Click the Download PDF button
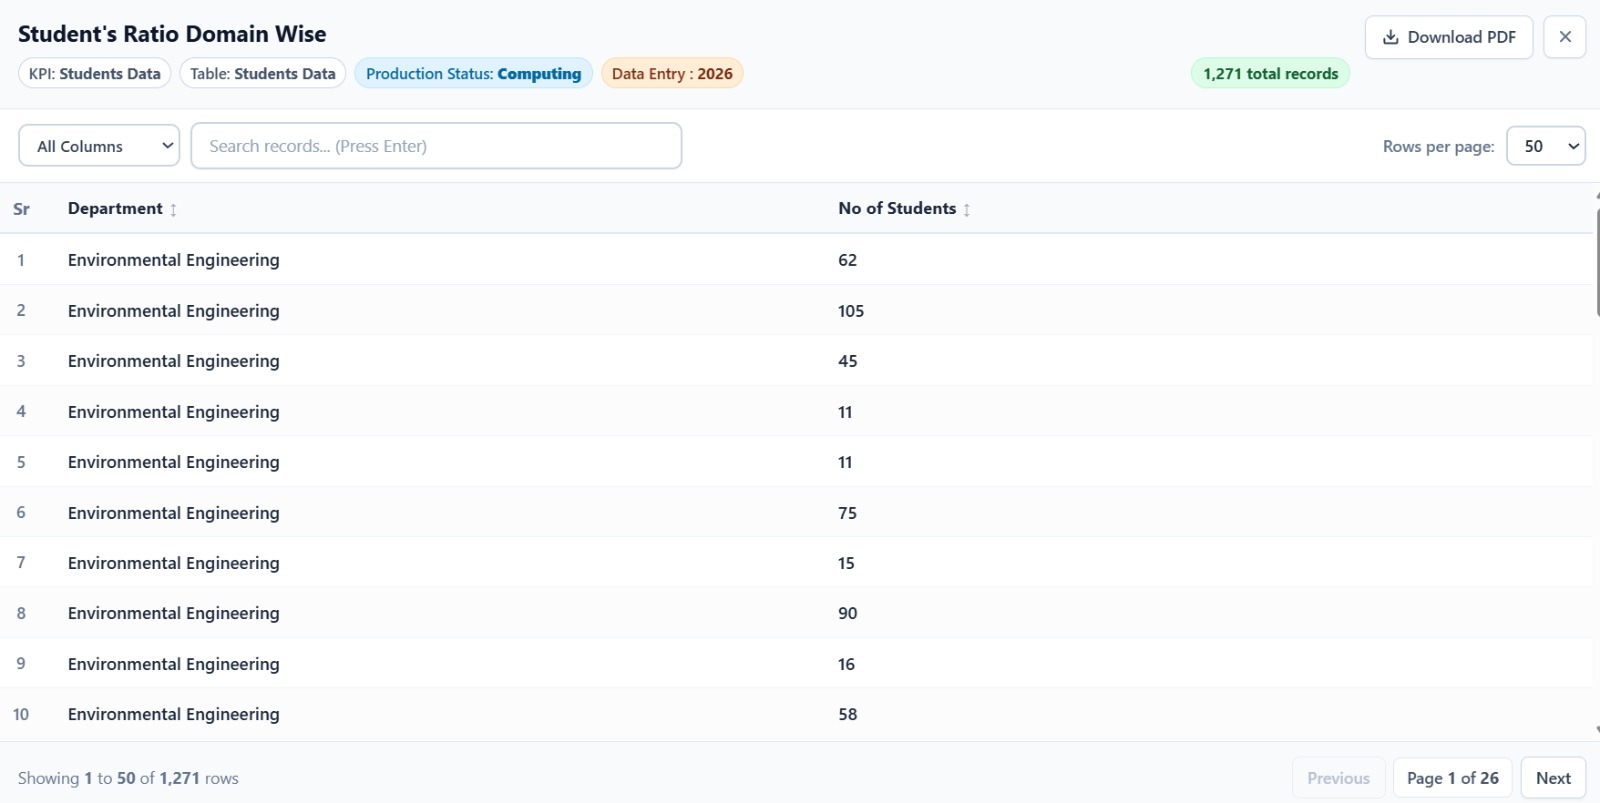The height and width of the screenshot is (803, 1600). tap(1448, 37)
